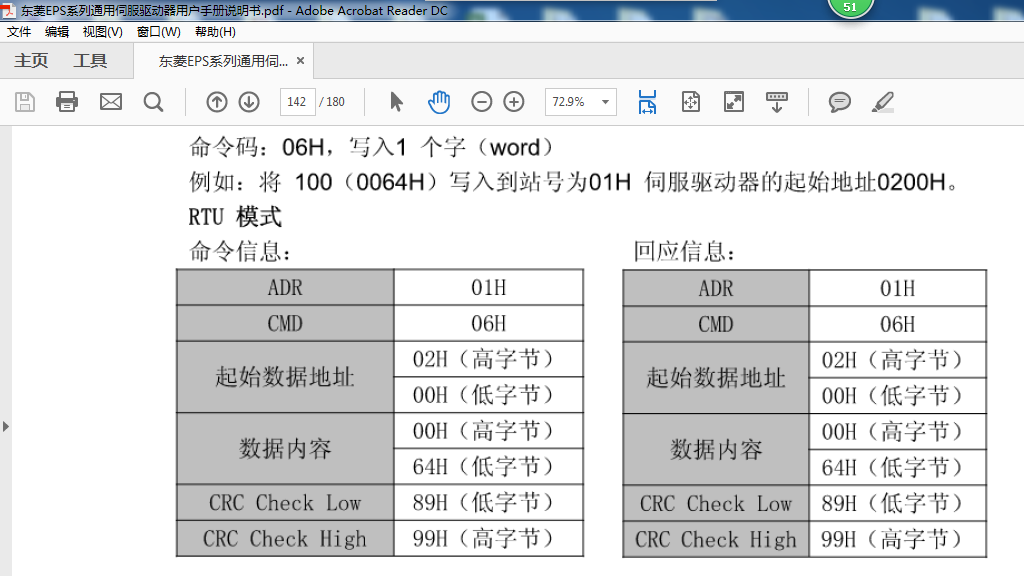
Task: Click the fit one full page icon
Action: (x=690, y=102)
